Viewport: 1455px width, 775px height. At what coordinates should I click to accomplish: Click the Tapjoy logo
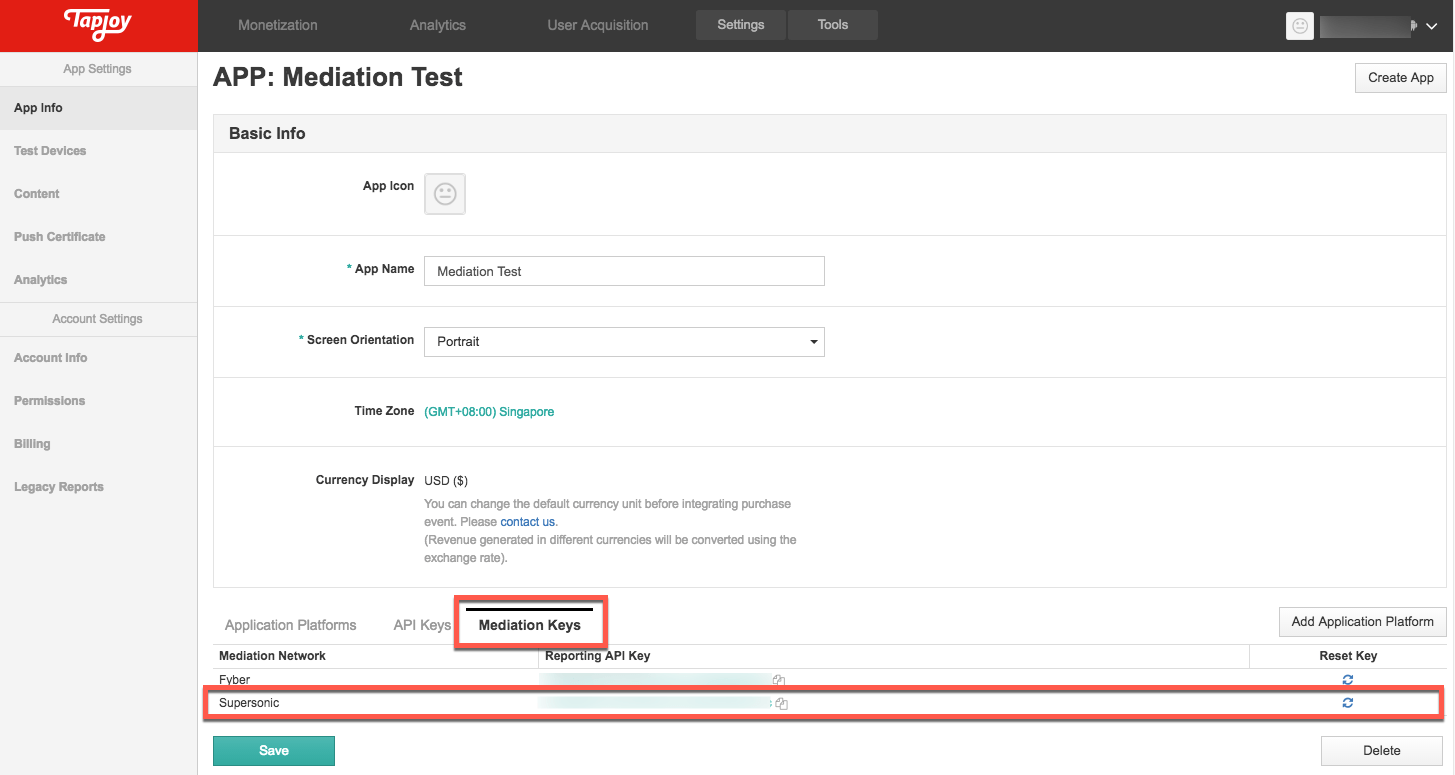[97, 25]
